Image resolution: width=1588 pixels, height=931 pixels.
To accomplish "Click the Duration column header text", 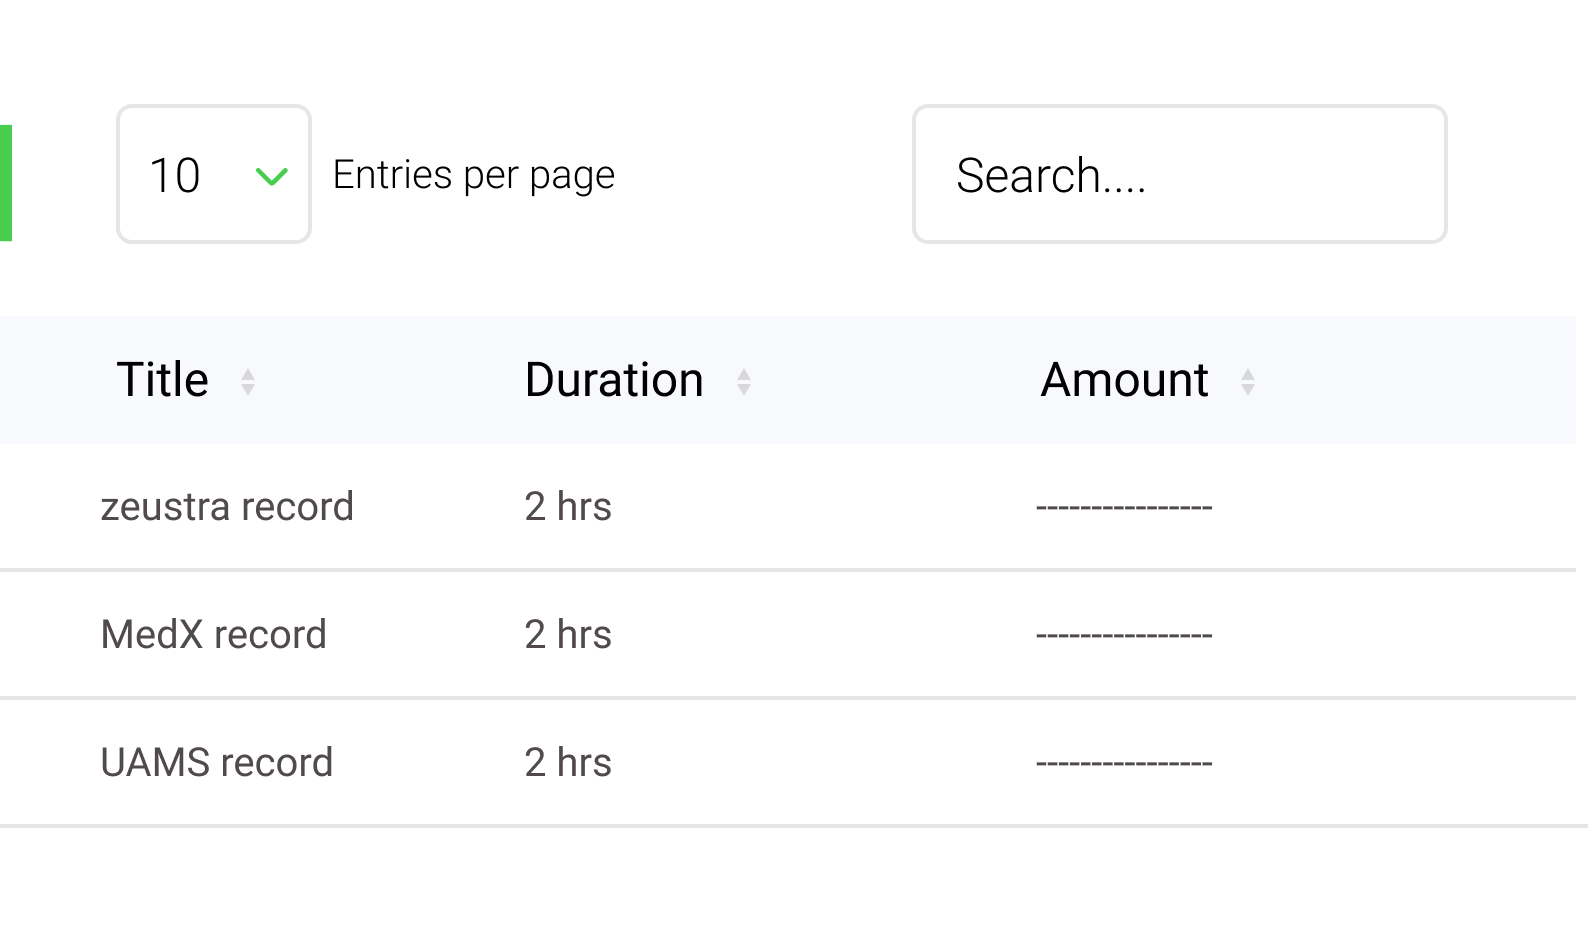I will pos(614,380).
